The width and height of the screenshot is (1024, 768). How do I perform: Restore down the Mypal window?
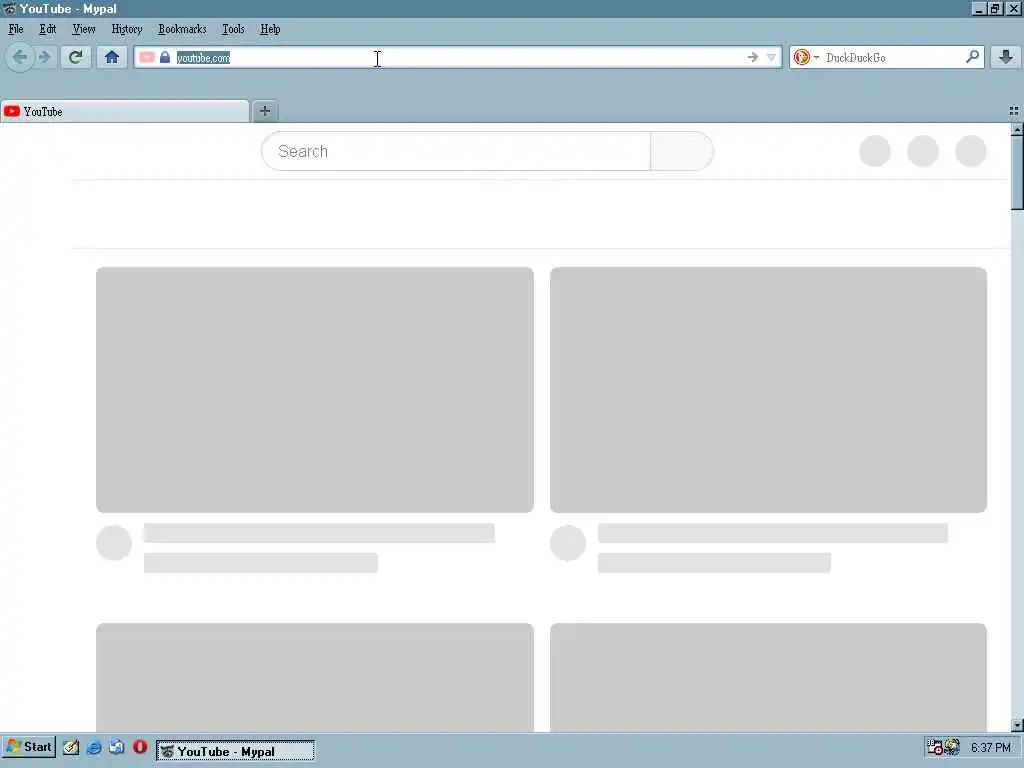click(x=995, y=8)
